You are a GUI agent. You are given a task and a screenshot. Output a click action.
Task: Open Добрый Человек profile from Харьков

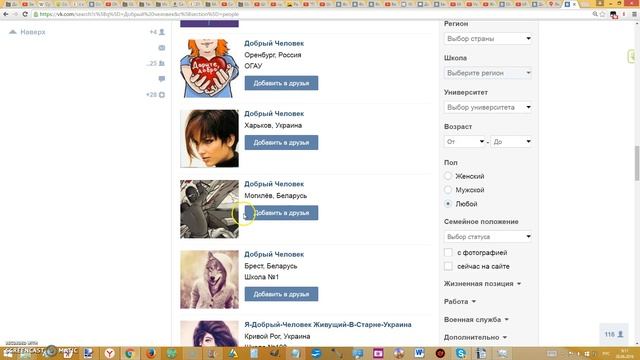274,114
